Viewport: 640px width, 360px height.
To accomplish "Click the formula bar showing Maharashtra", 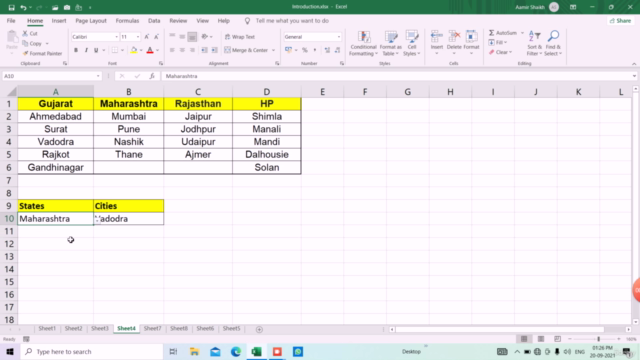I will tap(396, 76).
